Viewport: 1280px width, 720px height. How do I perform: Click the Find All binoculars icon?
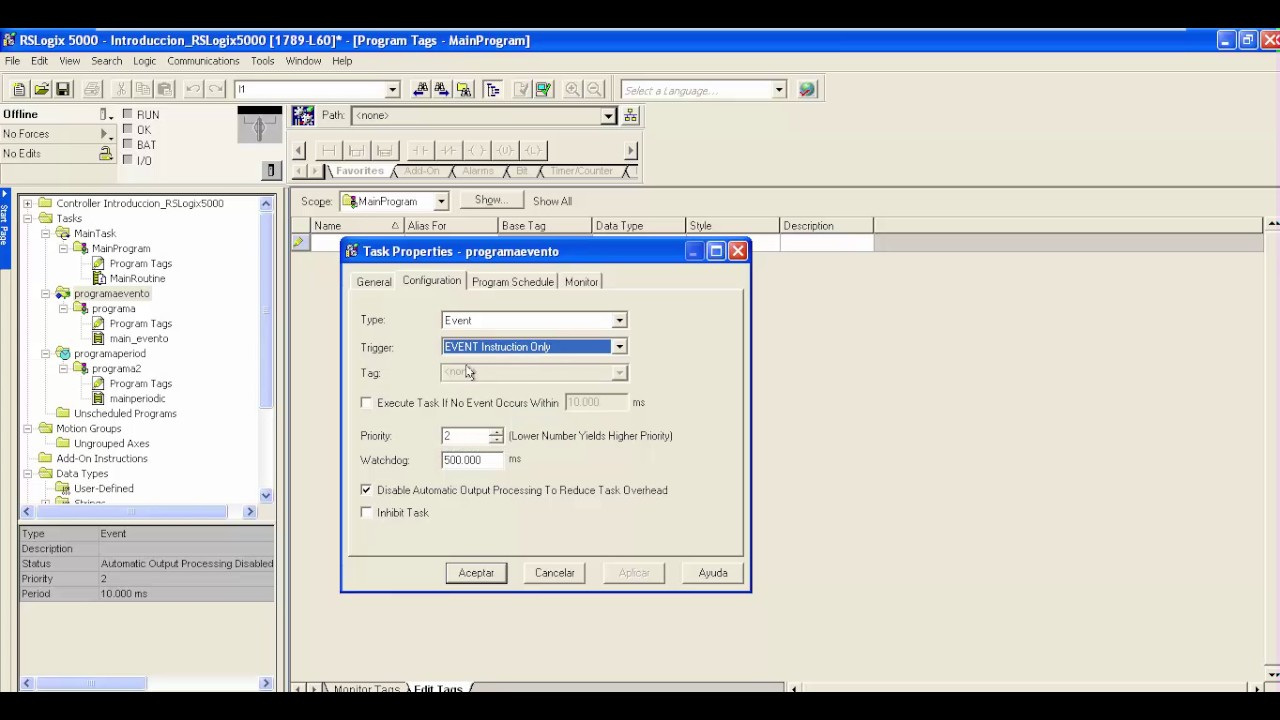point(464,90)
